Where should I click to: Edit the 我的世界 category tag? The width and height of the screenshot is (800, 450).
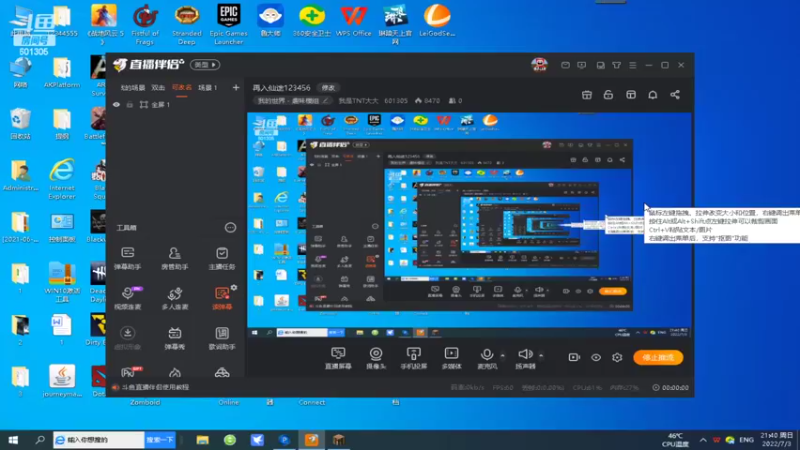(x=292, y=101)
